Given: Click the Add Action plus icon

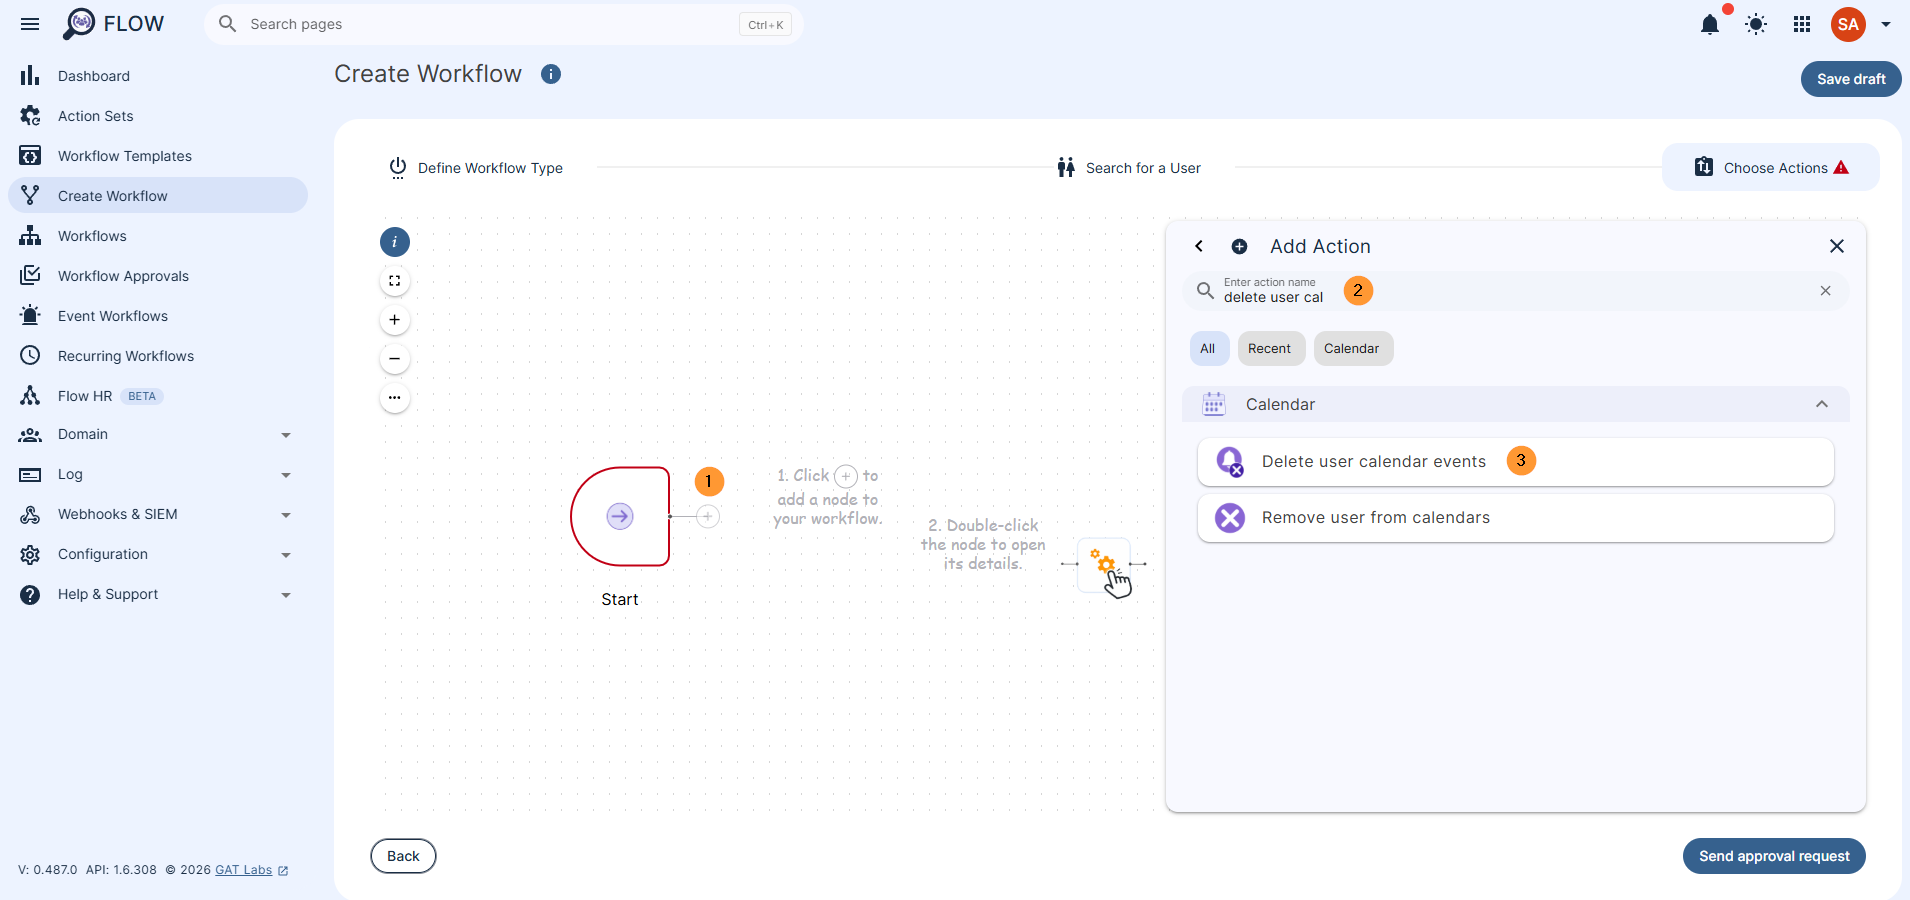Looking at the screenshot, I should coord(1239,246).
